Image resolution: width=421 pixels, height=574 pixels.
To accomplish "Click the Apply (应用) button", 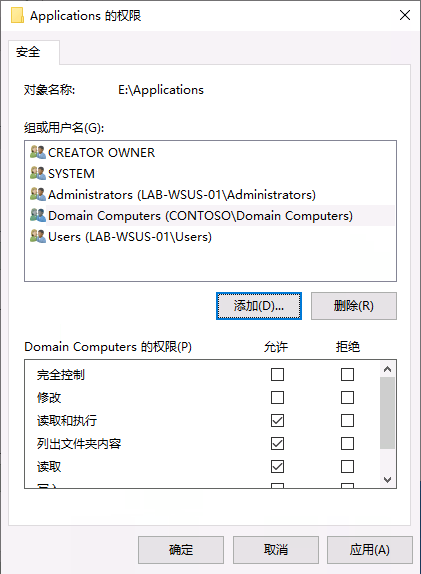I will (x=370, y=550).
